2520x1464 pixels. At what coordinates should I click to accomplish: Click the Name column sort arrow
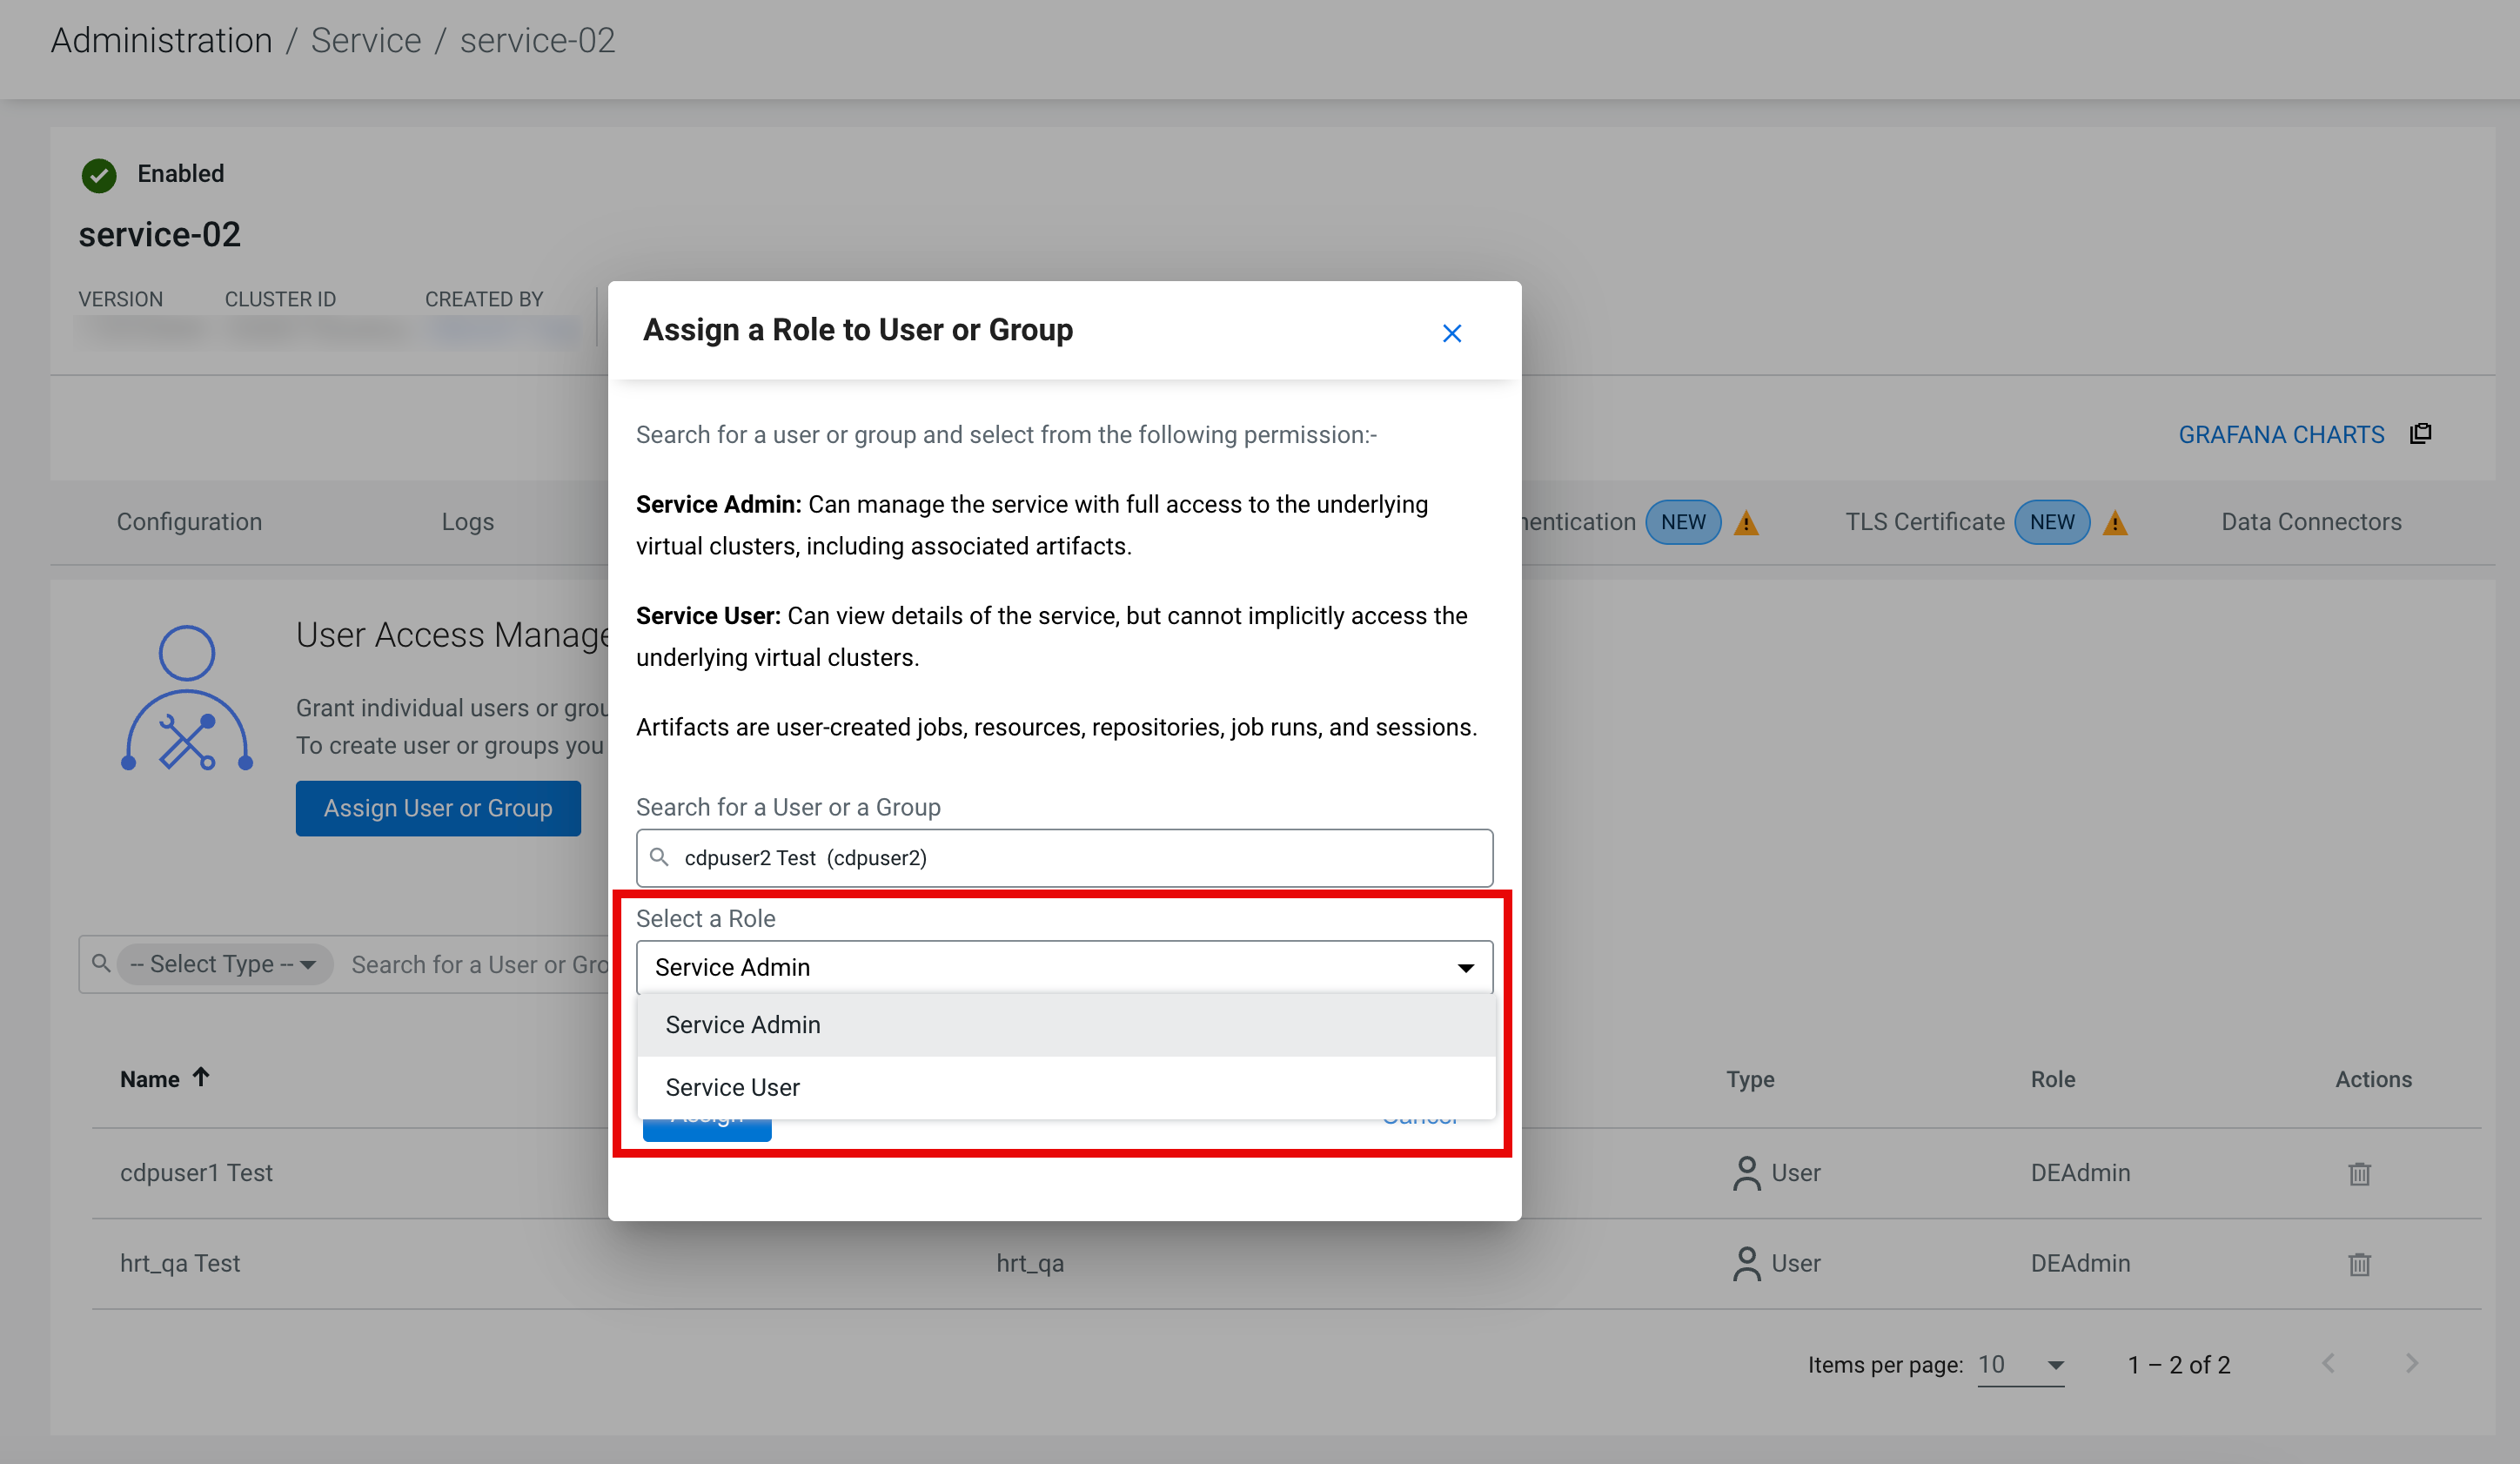201,1077
